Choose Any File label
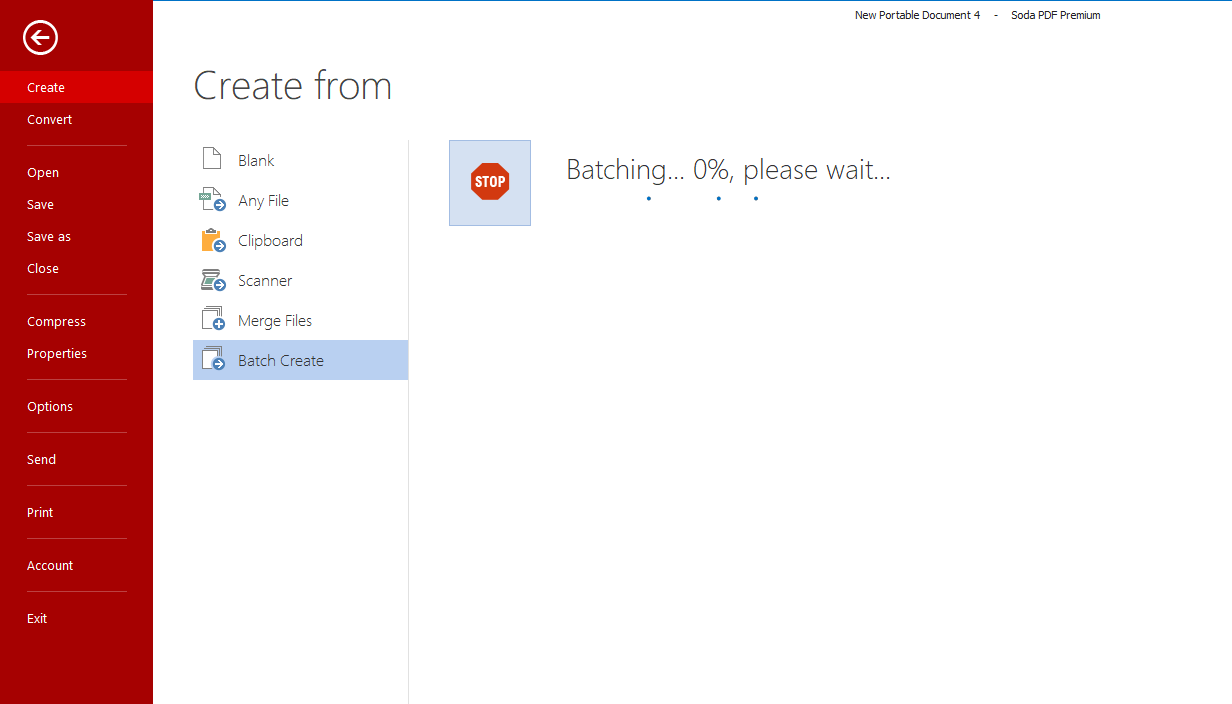 pyautogui.click(x=263, y=200)
